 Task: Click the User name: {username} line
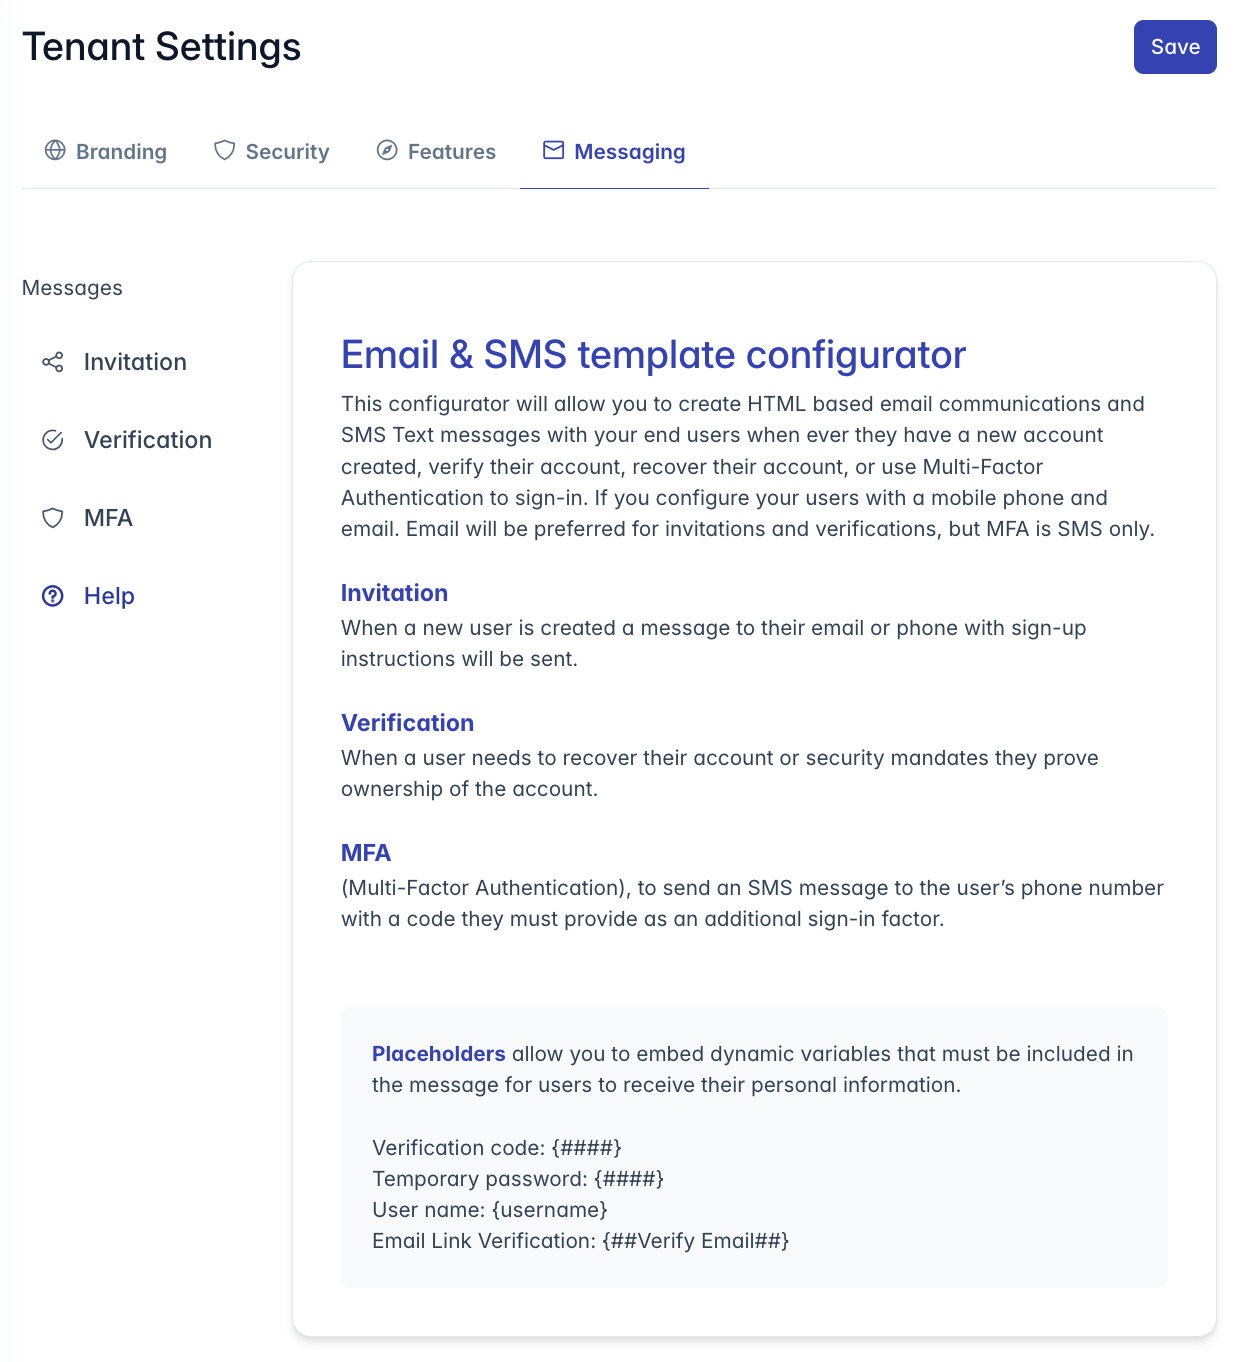490,1210
